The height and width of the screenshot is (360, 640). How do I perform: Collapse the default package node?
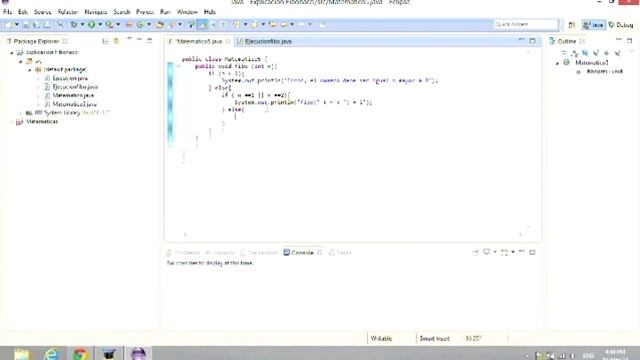click(30, 70)
